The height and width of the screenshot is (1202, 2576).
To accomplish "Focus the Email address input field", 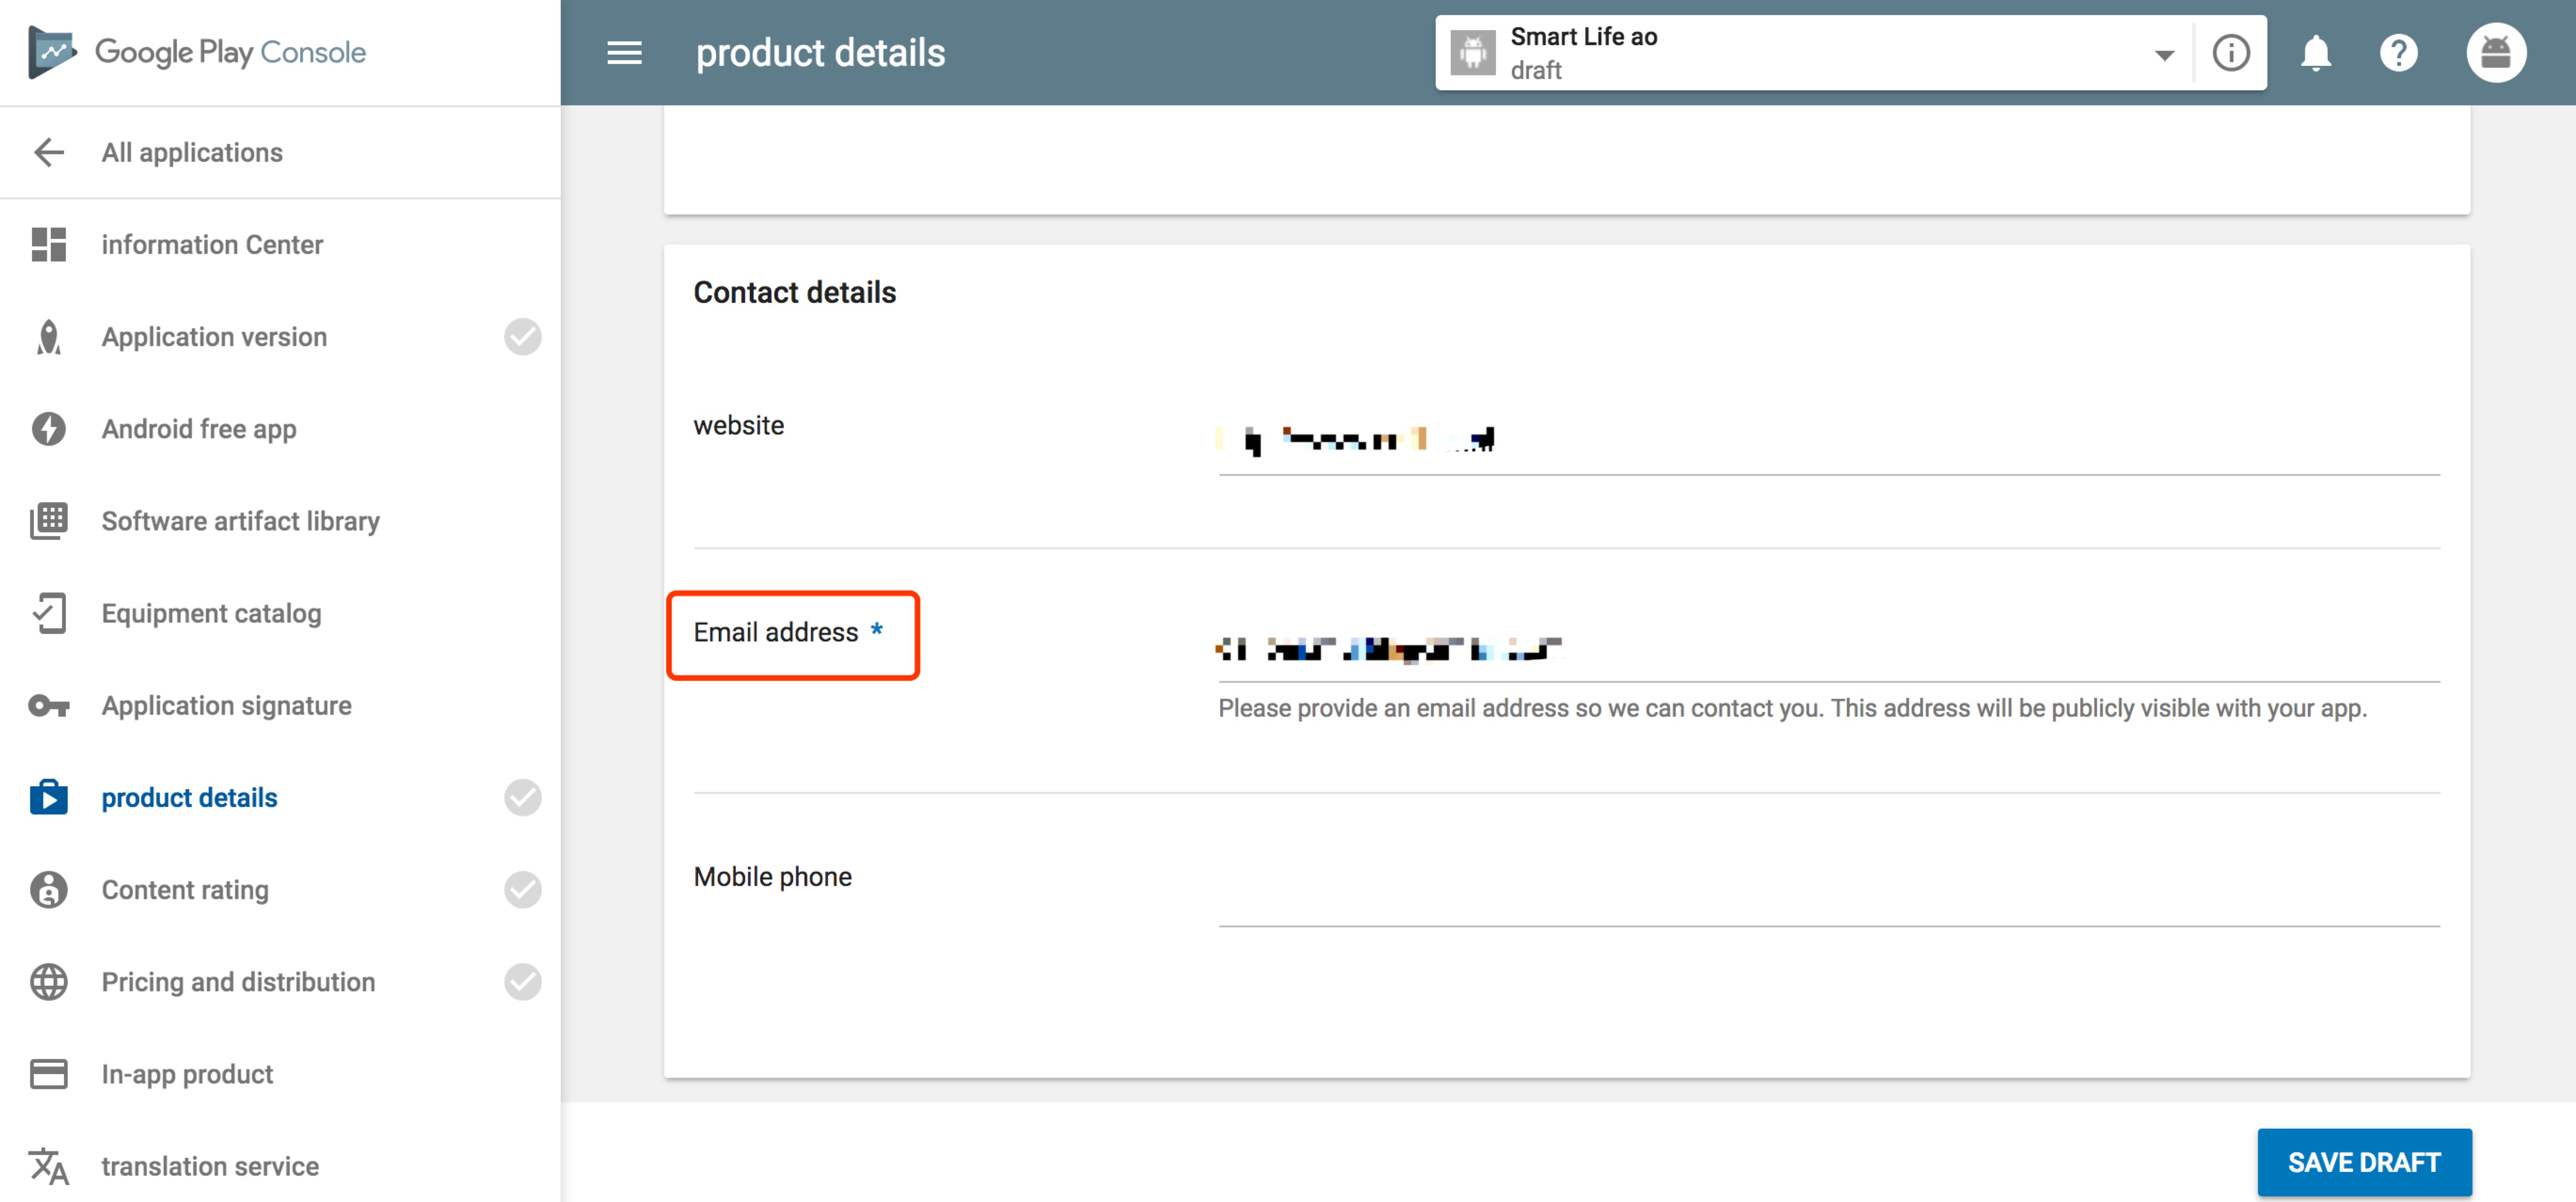I will pos(1828,650).
